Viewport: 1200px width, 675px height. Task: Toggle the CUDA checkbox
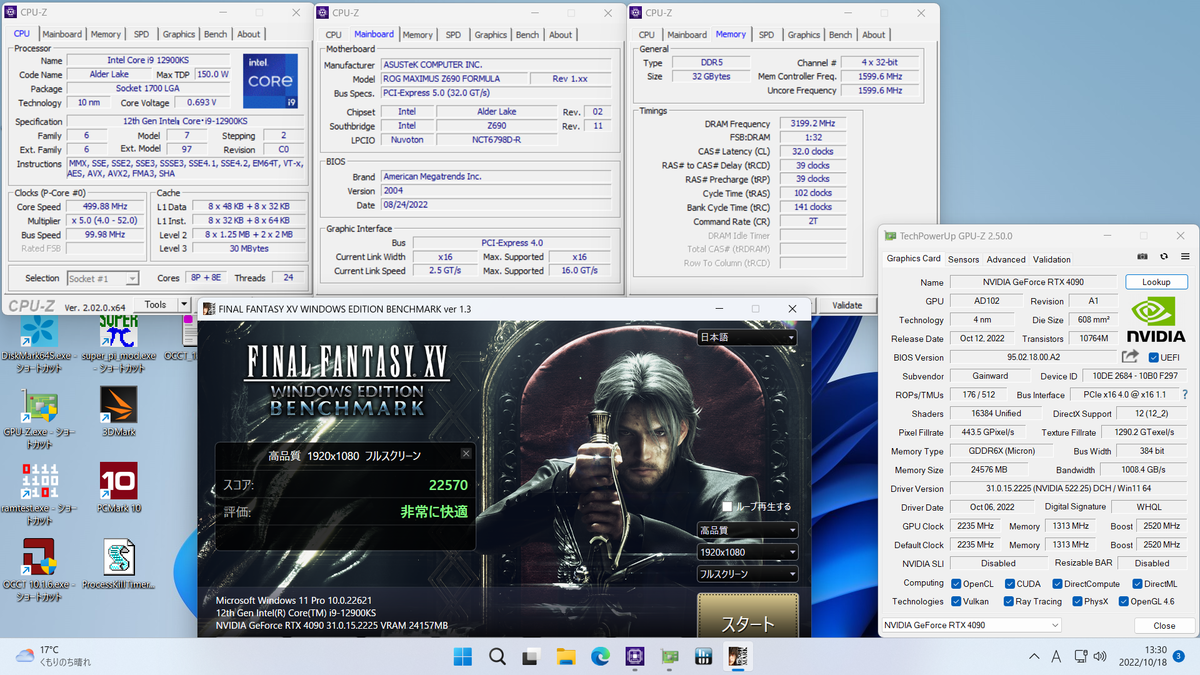point(1009,584)
